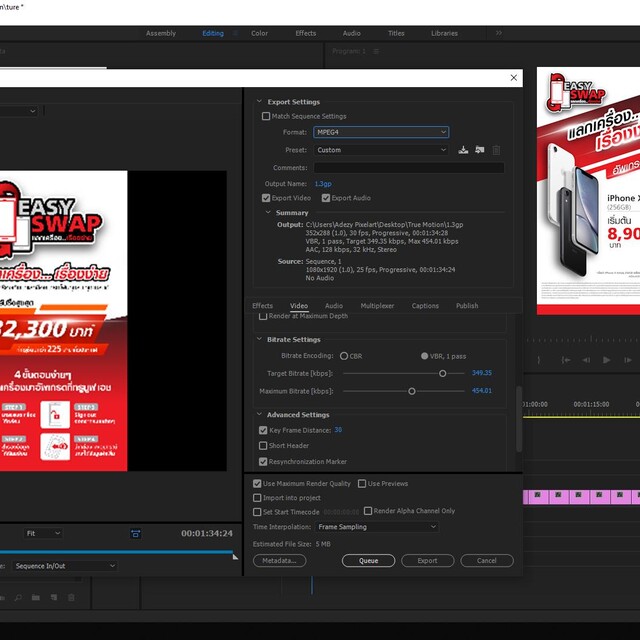Screen dimensions: 640x640
Task: Click the Maximum Bitrate slider handle
Action: tap(412, 391)
